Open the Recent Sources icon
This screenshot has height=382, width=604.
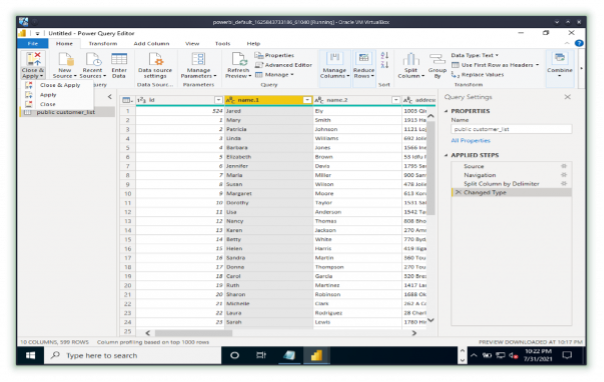click(x=93, y=60)
